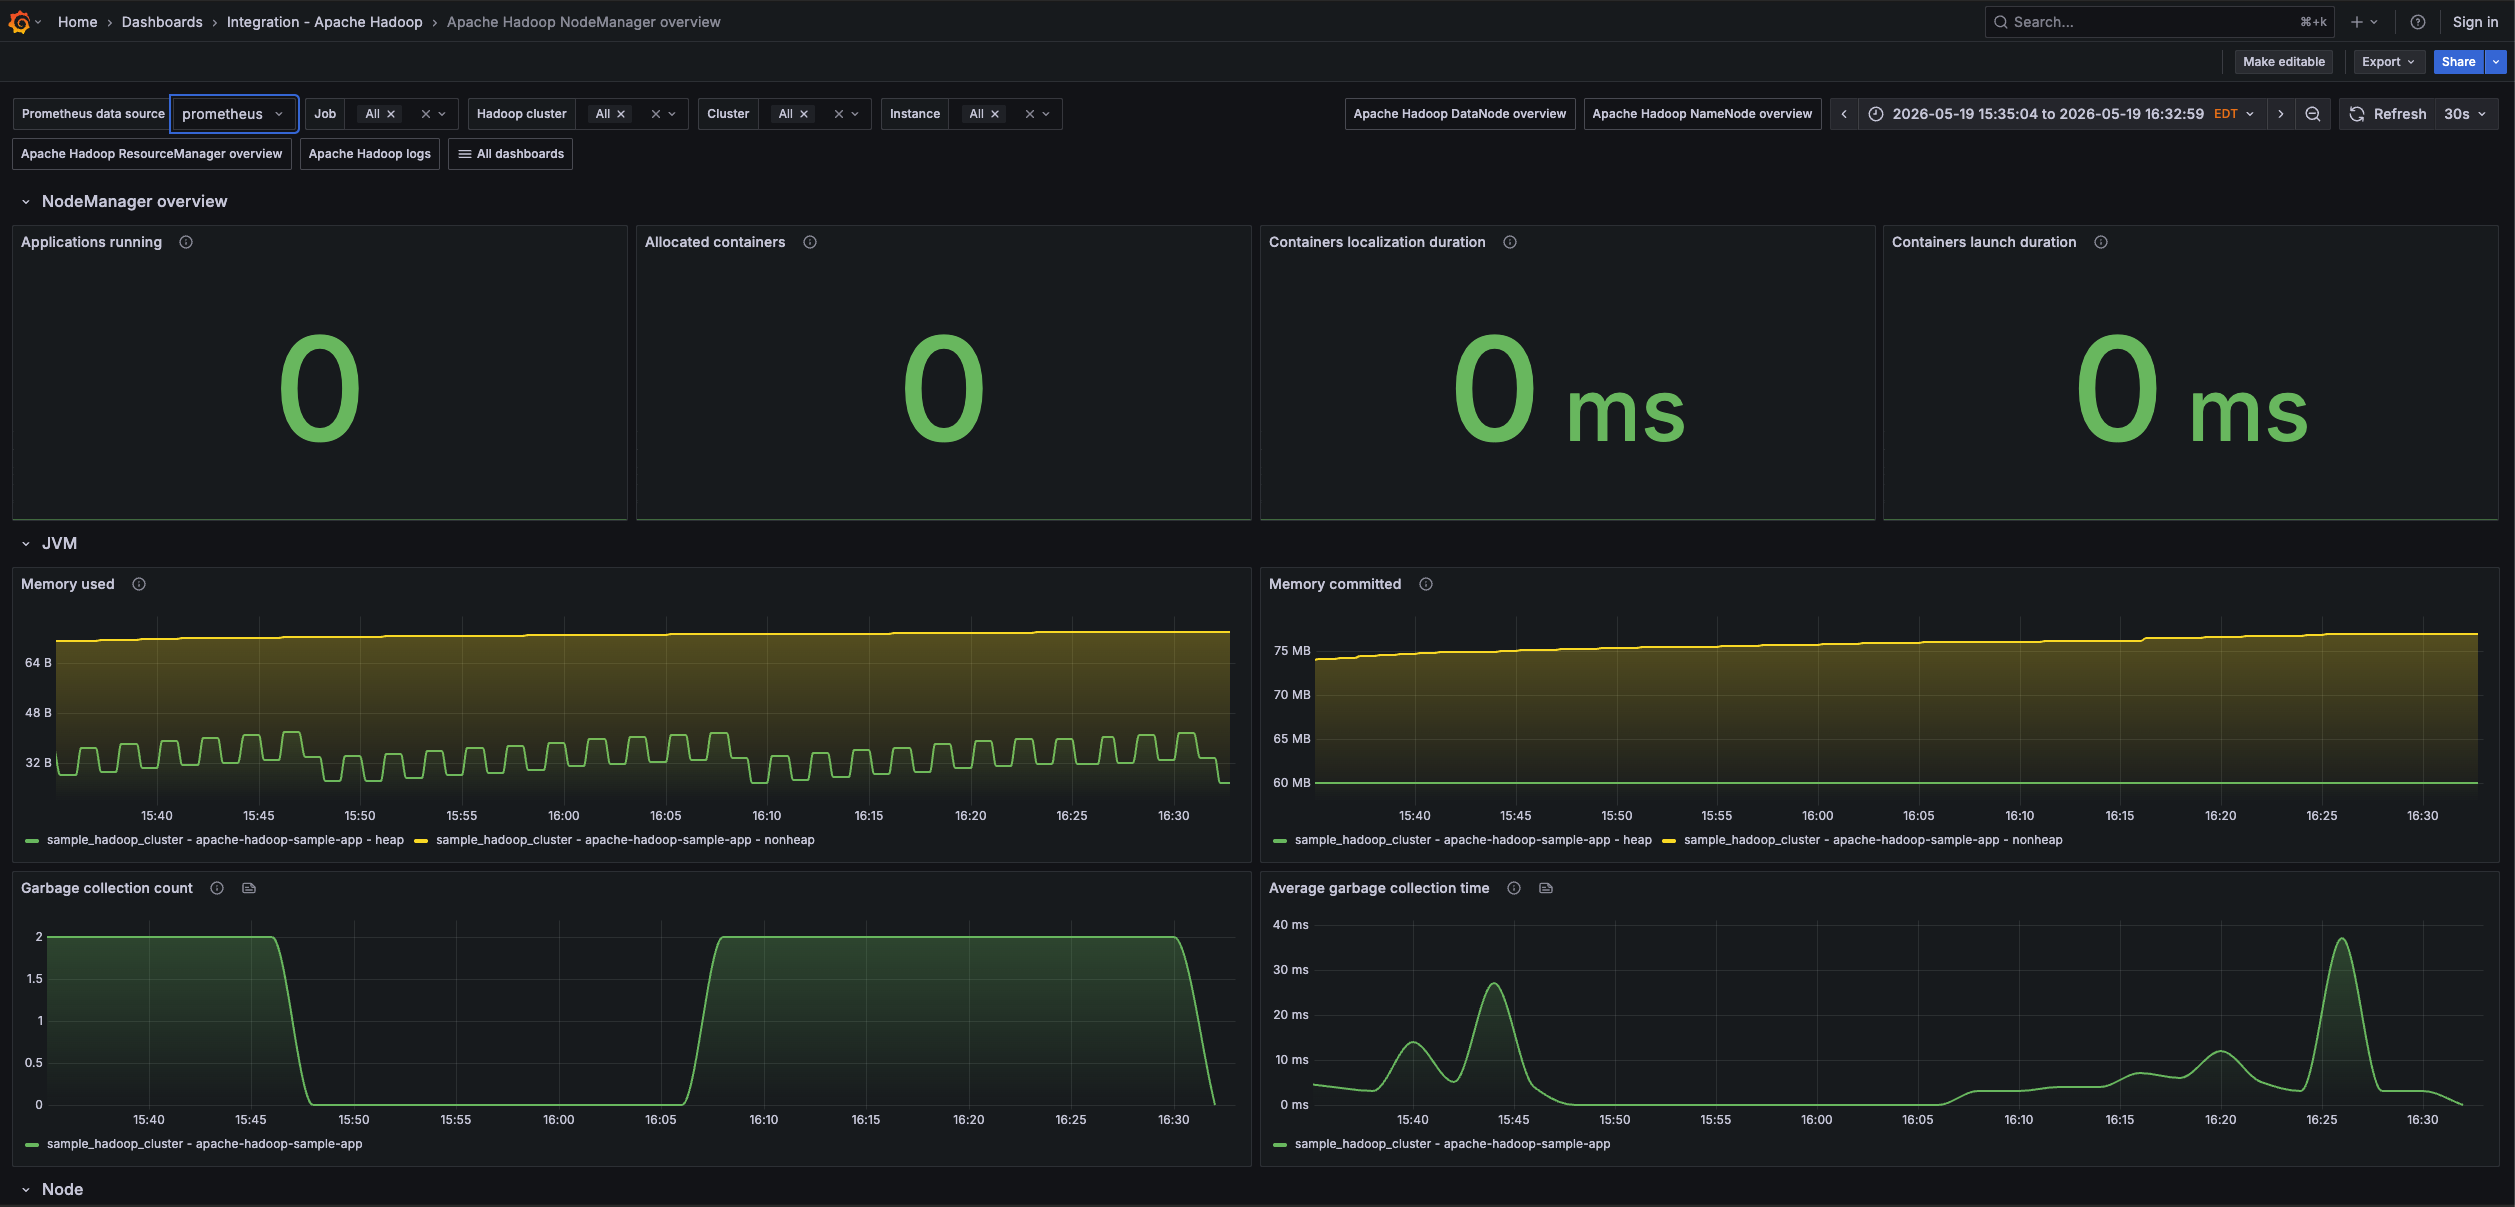Show info for Applications running panel
Screen dimensions: 2515x1207
[x=186, y=242]
